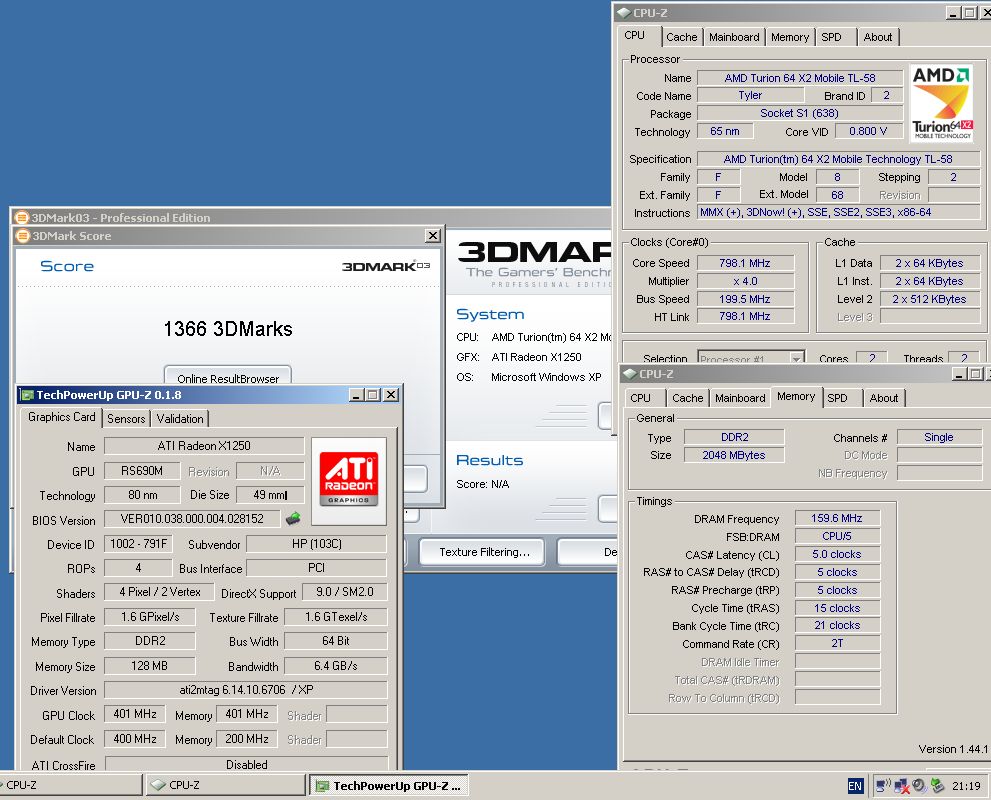Click GPU field RS690M in GPU-Z
Image resolution: width=991 pixels, height=800 pixels.
[142, 471]
